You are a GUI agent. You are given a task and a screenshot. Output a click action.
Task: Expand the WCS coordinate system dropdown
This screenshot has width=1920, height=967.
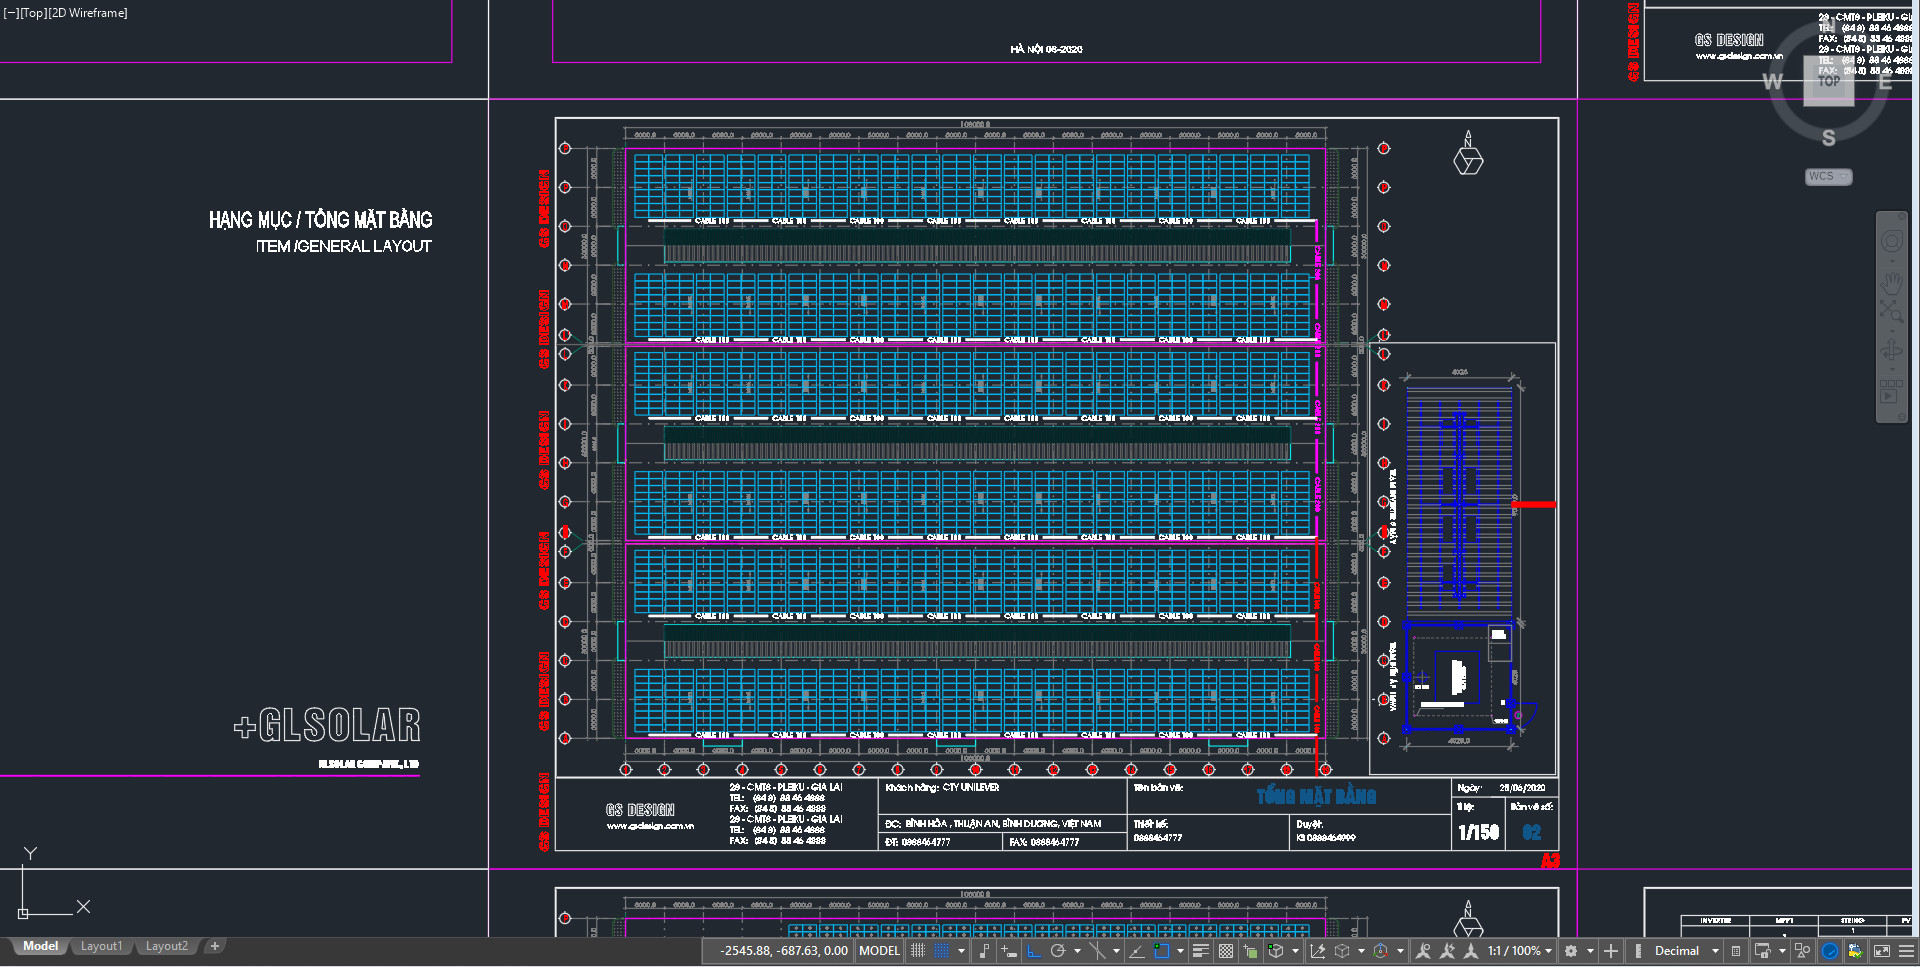pos(1828,177)
